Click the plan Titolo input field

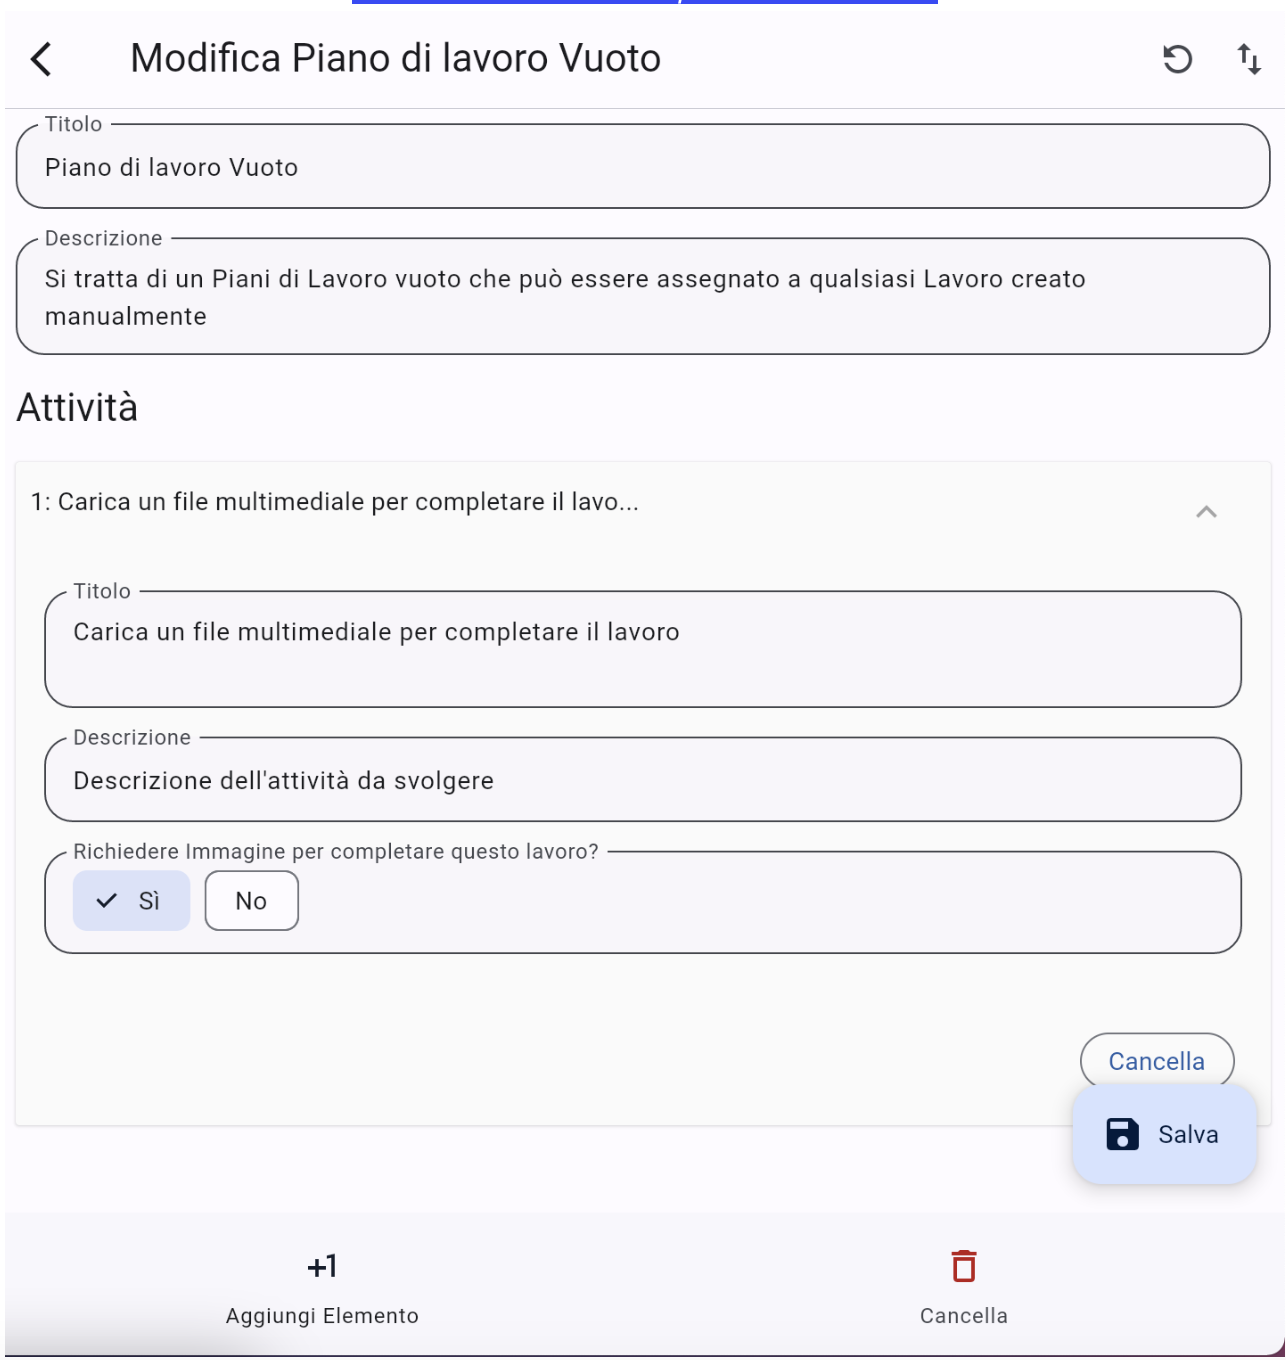tap(643, 167)
